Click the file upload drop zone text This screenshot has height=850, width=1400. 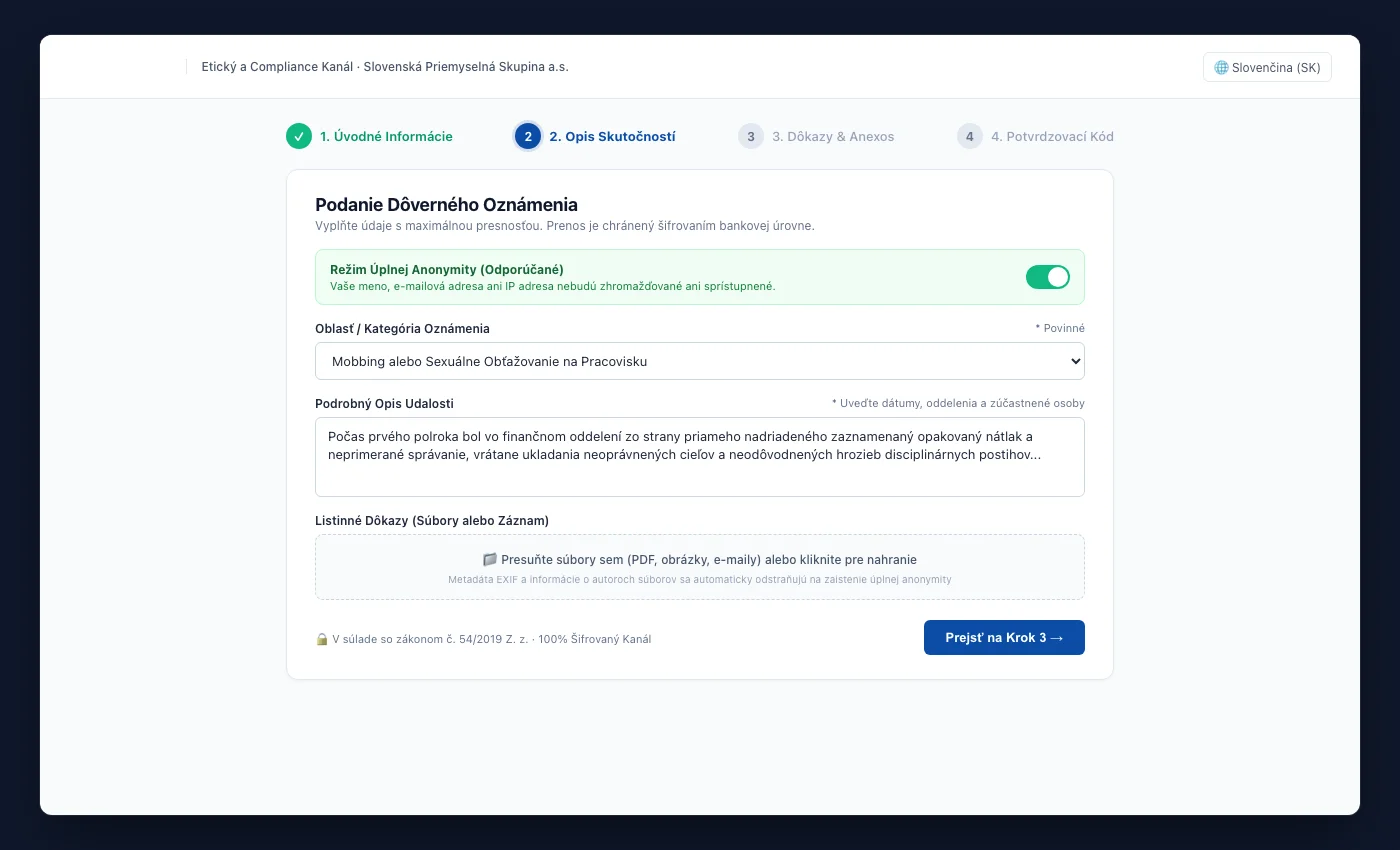(x=709, y=560)
